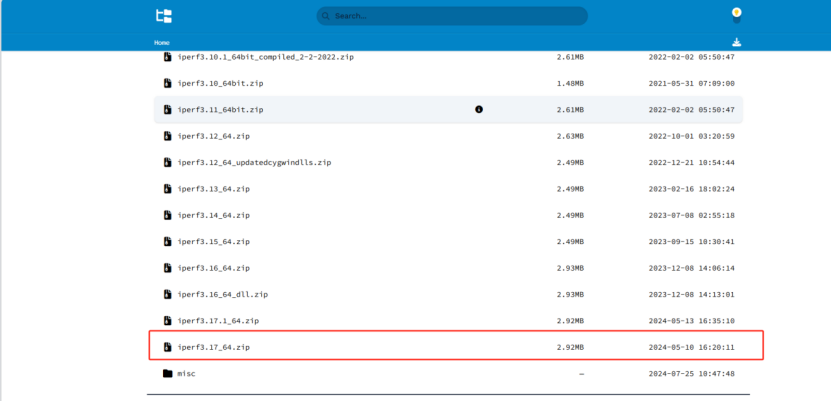Click zip icon beside iperf3.10.1_64bit_compiled_2-2-2022.zip
Screen dimensions: 831x401
[167, 57]
